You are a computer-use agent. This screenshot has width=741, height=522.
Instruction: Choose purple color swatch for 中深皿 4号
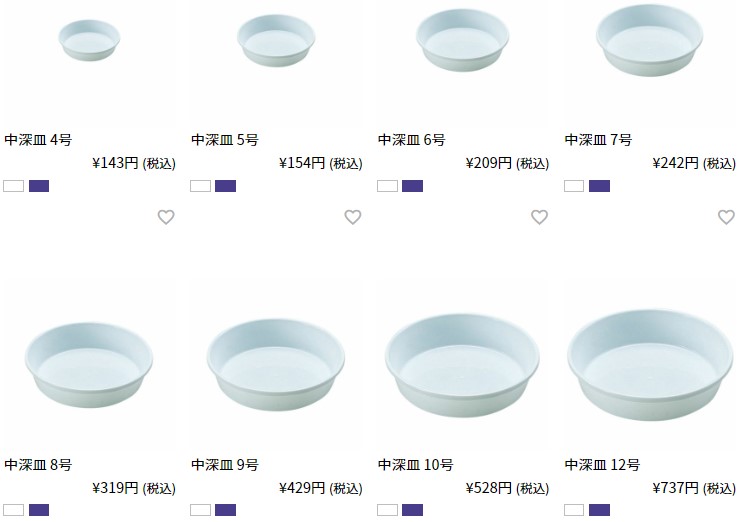pyautogui.click(x=39, y=186)
